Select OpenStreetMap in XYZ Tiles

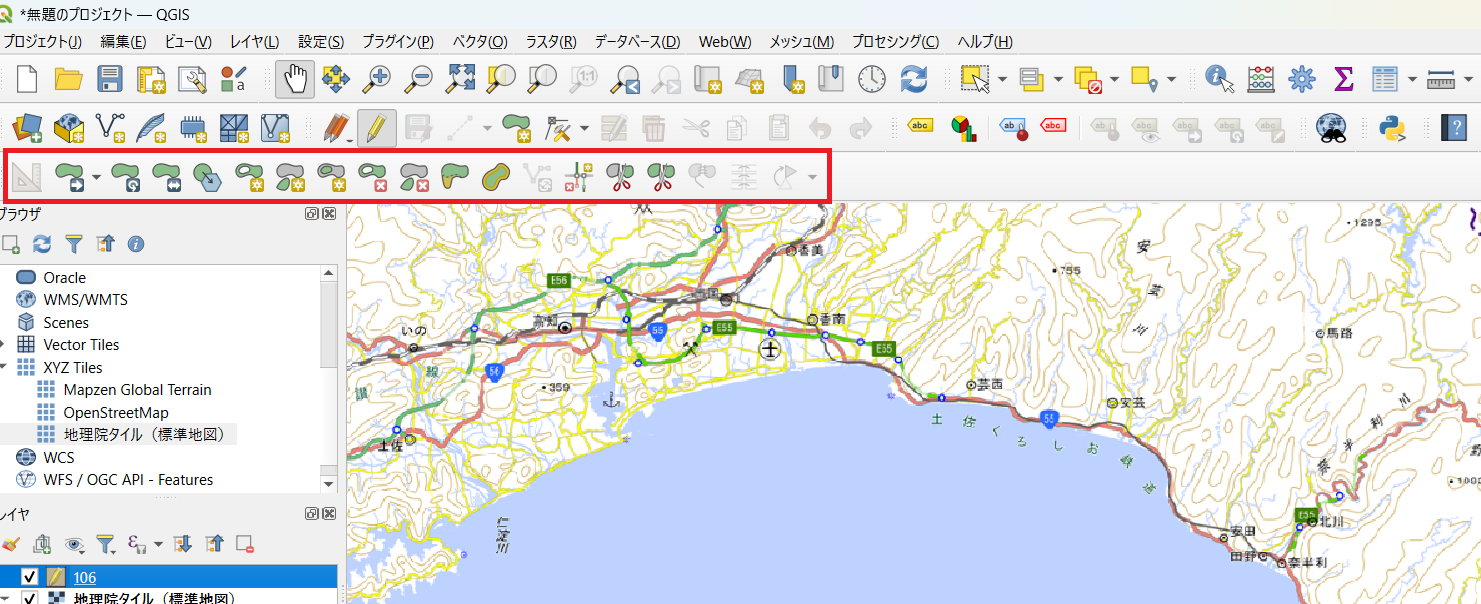coord(115,412)
